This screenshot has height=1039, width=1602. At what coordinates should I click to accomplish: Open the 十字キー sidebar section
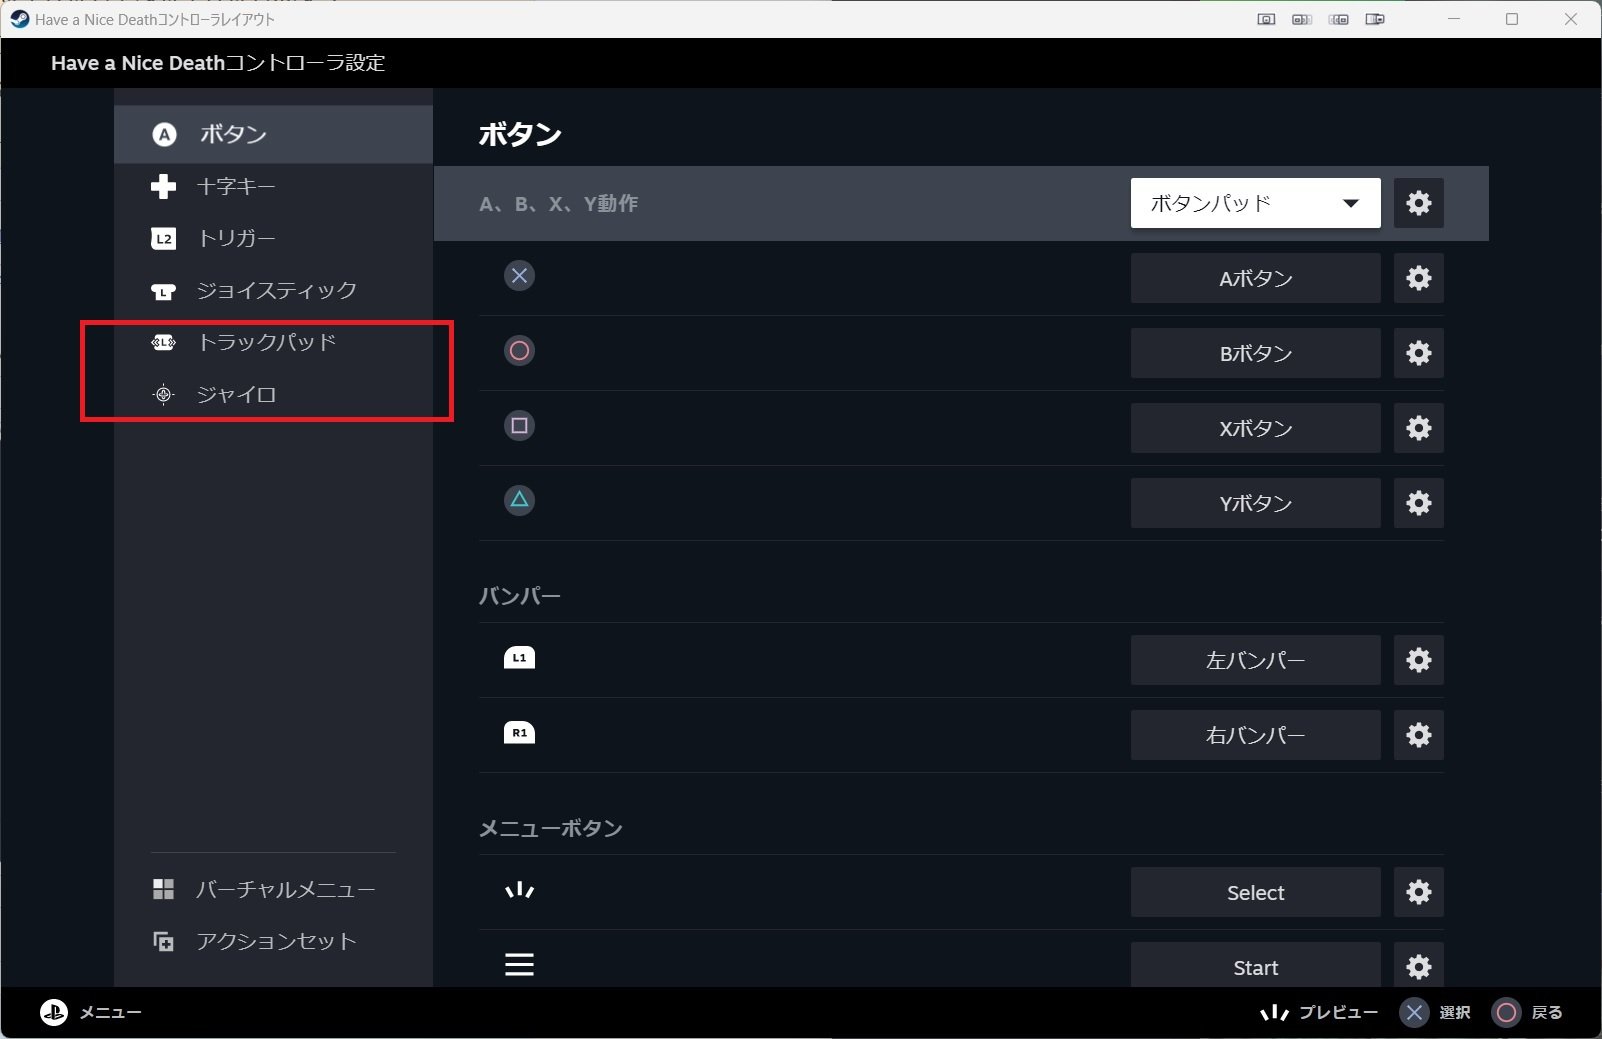pyautogui.click(x=273, y=186)
